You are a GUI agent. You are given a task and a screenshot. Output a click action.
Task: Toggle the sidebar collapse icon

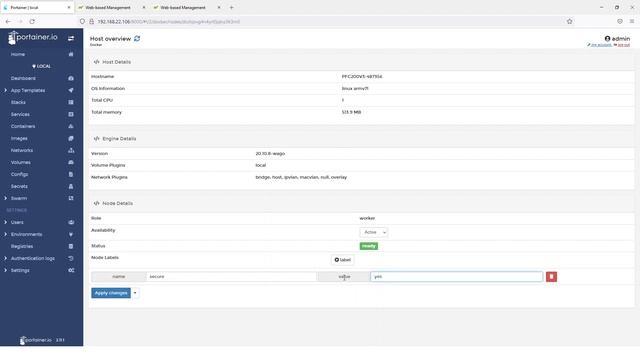[x=71, y=38]
